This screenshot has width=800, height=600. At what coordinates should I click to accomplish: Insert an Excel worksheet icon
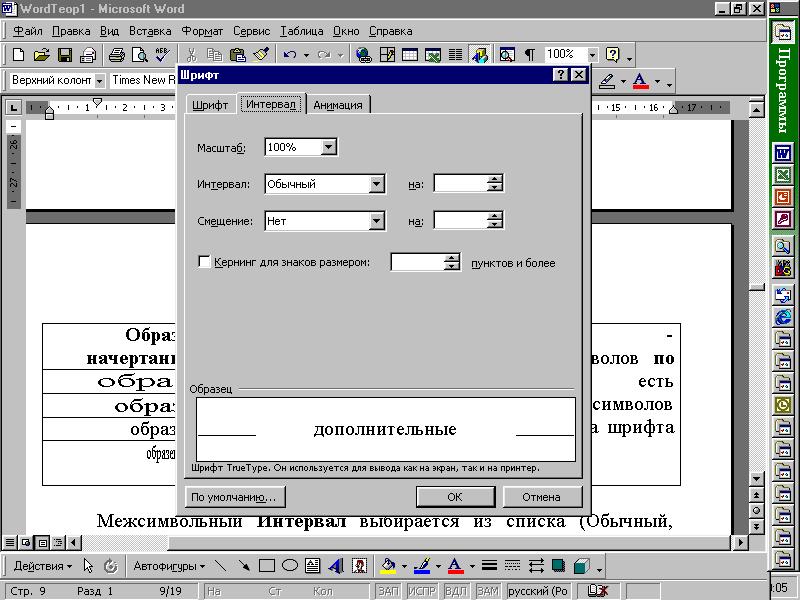coord(433,55)
